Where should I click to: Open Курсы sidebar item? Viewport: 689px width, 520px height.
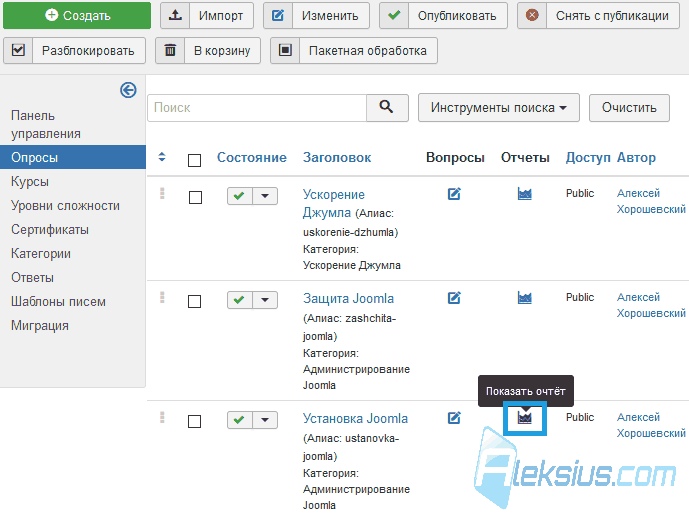point(30,182)
